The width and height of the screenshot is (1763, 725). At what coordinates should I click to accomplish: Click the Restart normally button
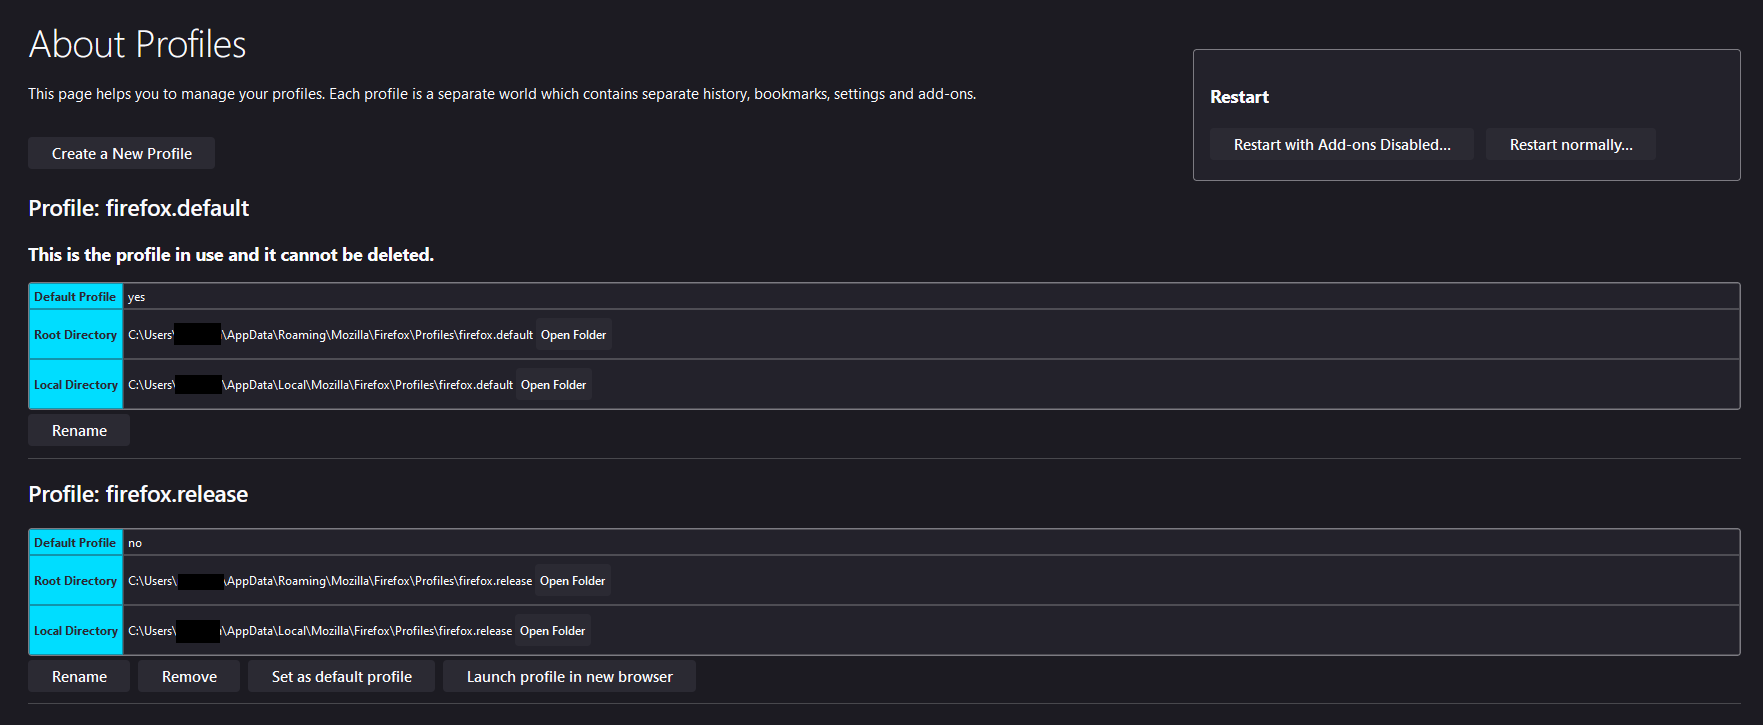point(1570,145)
